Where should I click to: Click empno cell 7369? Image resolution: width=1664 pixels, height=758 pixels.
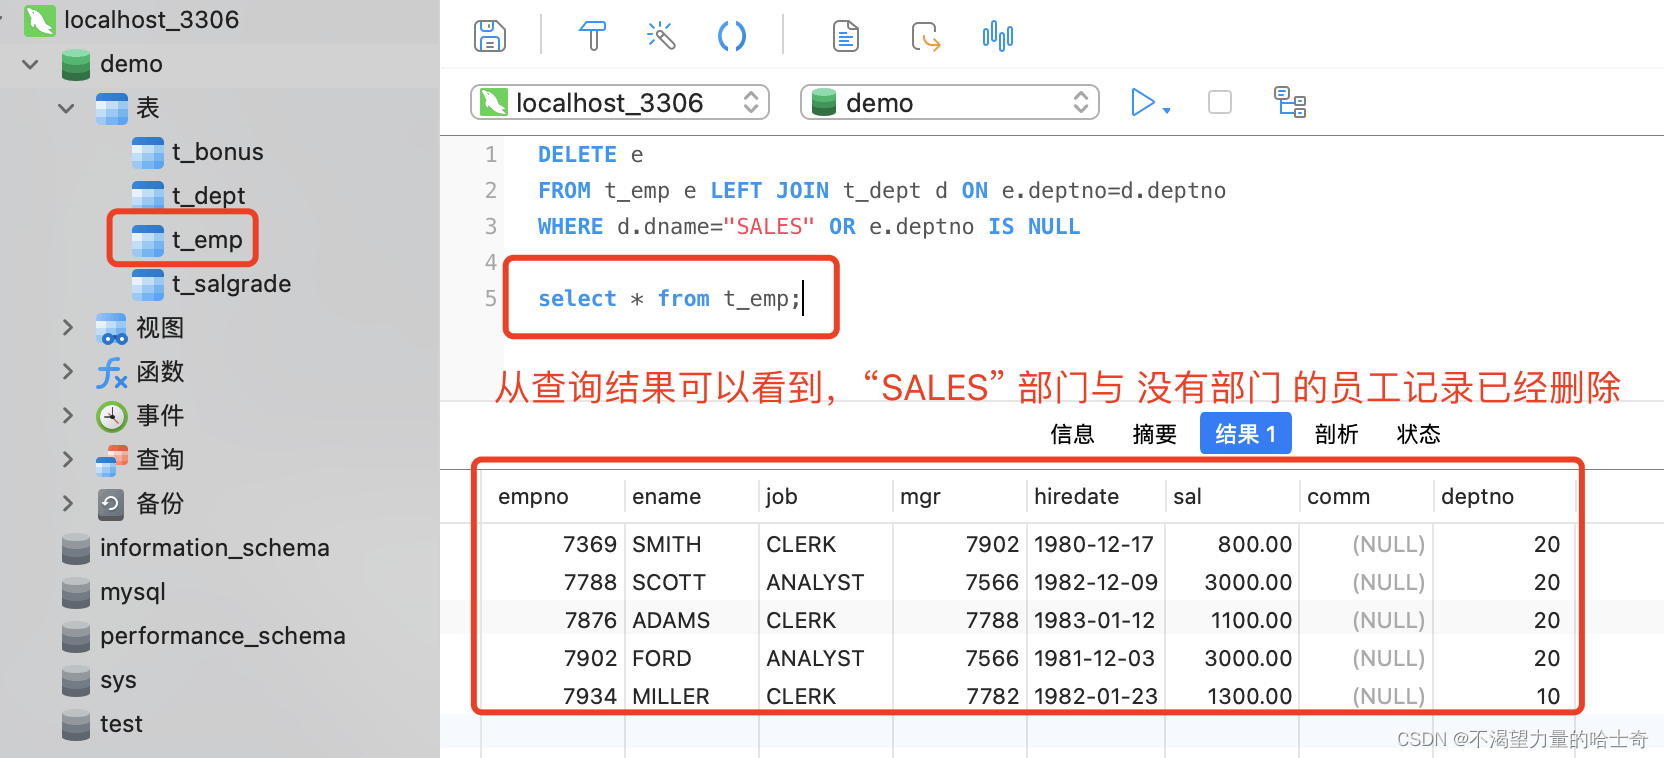pyautogui.click(x=590, y=544)
